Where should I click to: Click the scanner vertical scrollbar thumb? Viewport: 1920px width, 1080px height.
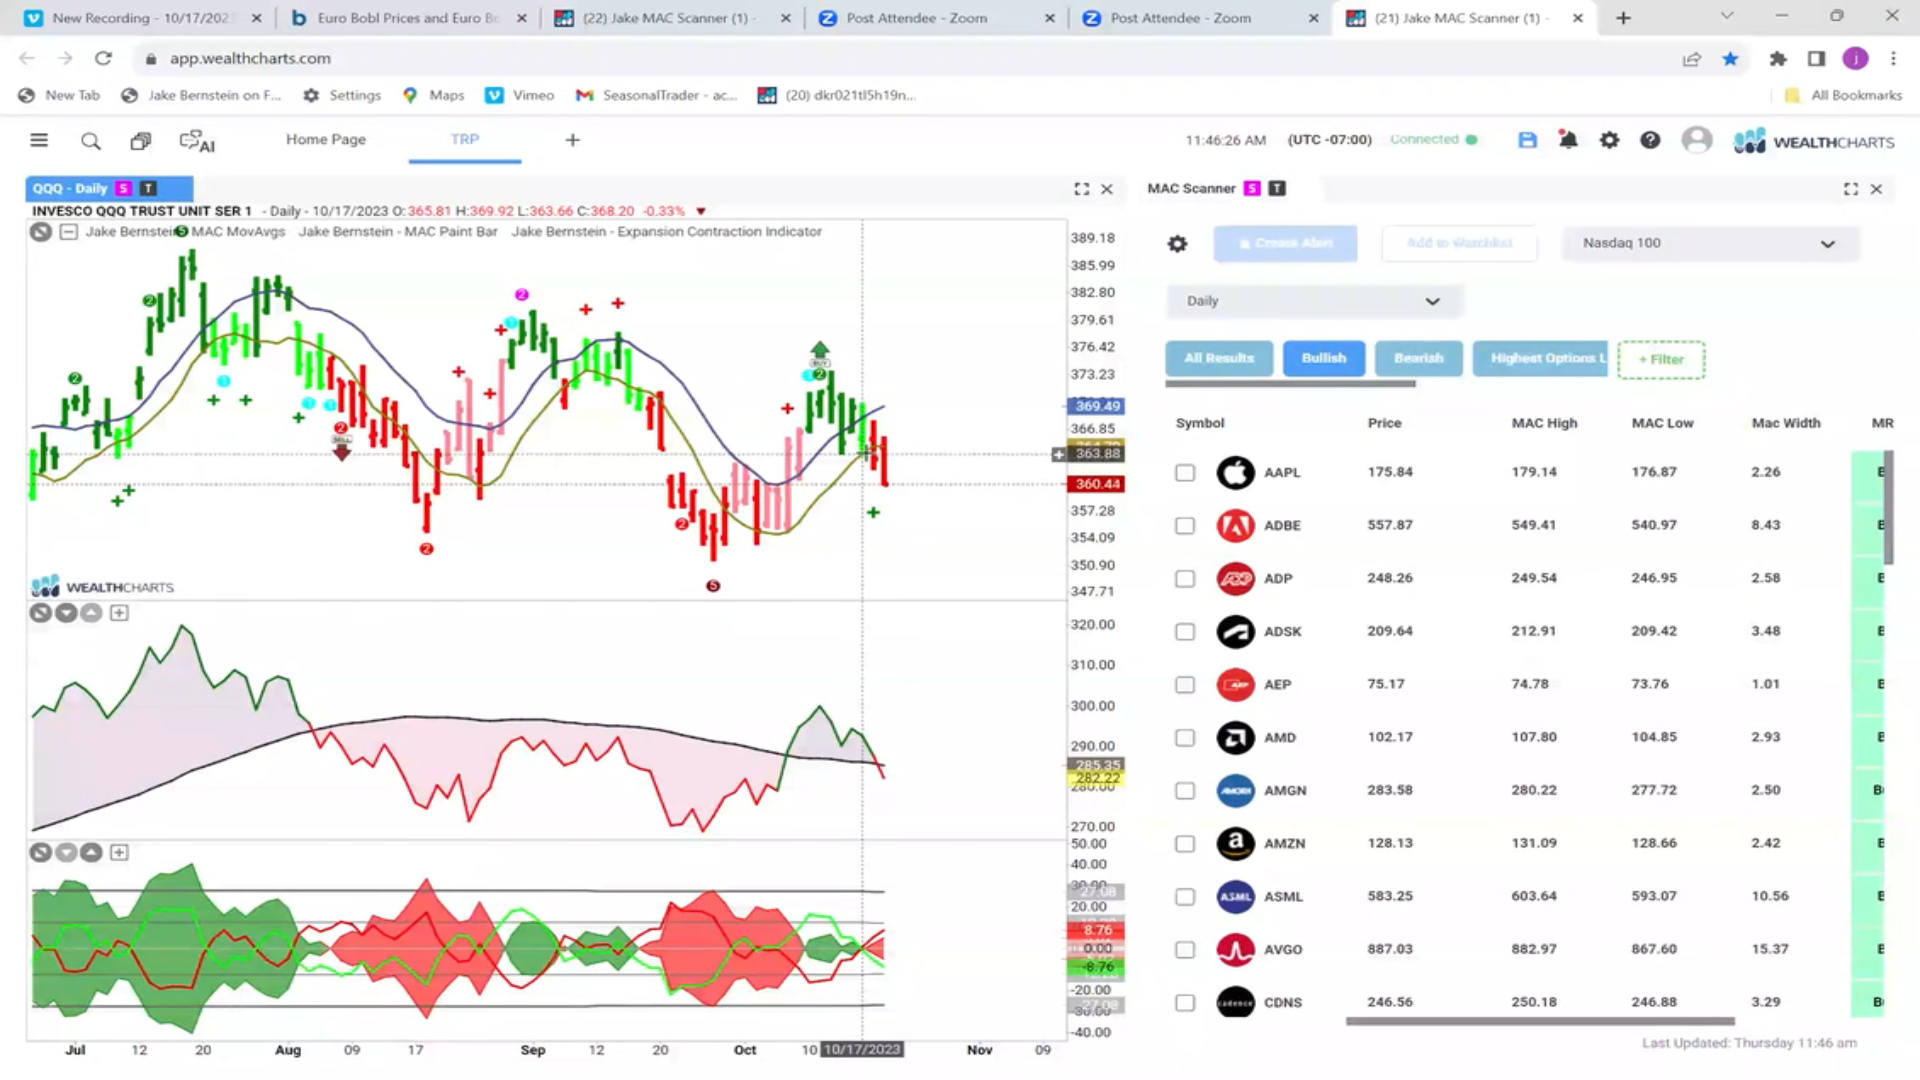click(x=1888, y=508)
